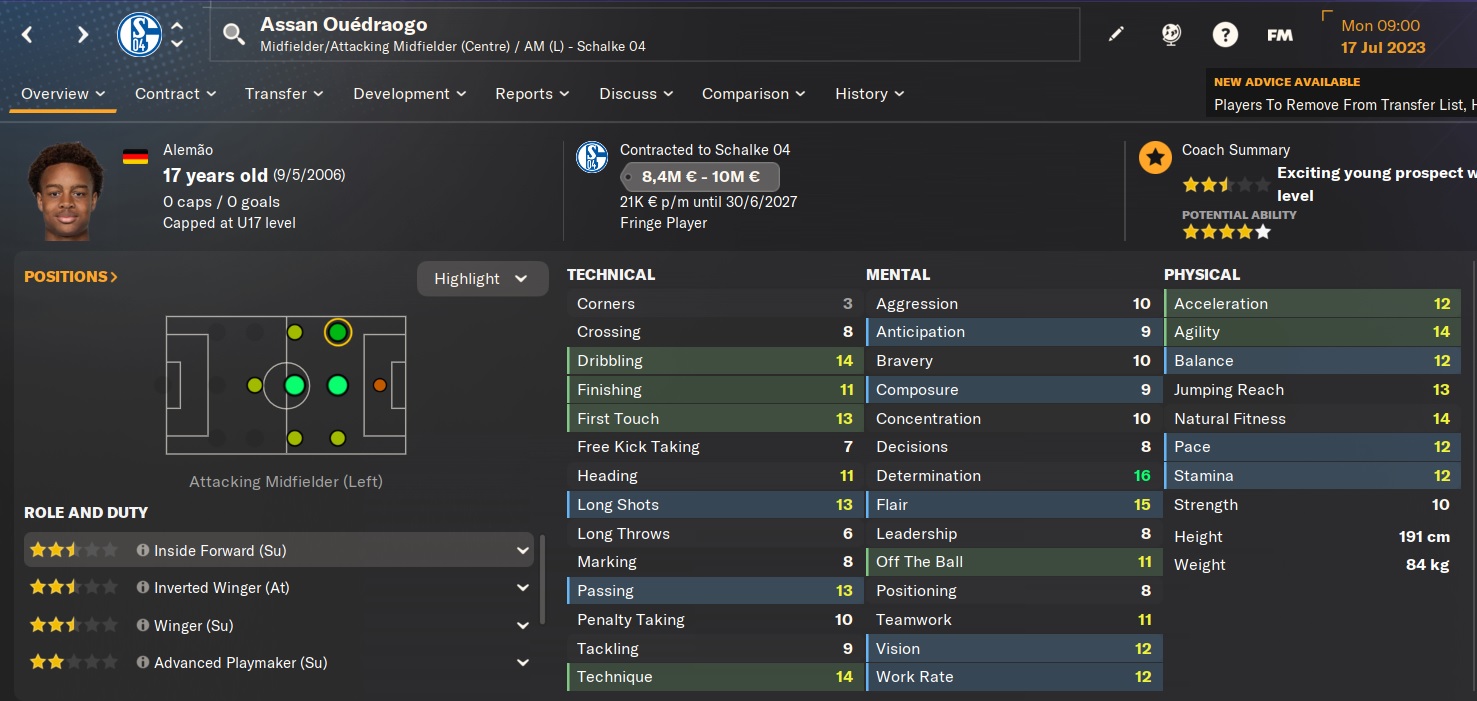Screen dimensions: 1477x701
Task: Click the FM logo menu
Action: pyautogui.click(x=1279, y=35)
